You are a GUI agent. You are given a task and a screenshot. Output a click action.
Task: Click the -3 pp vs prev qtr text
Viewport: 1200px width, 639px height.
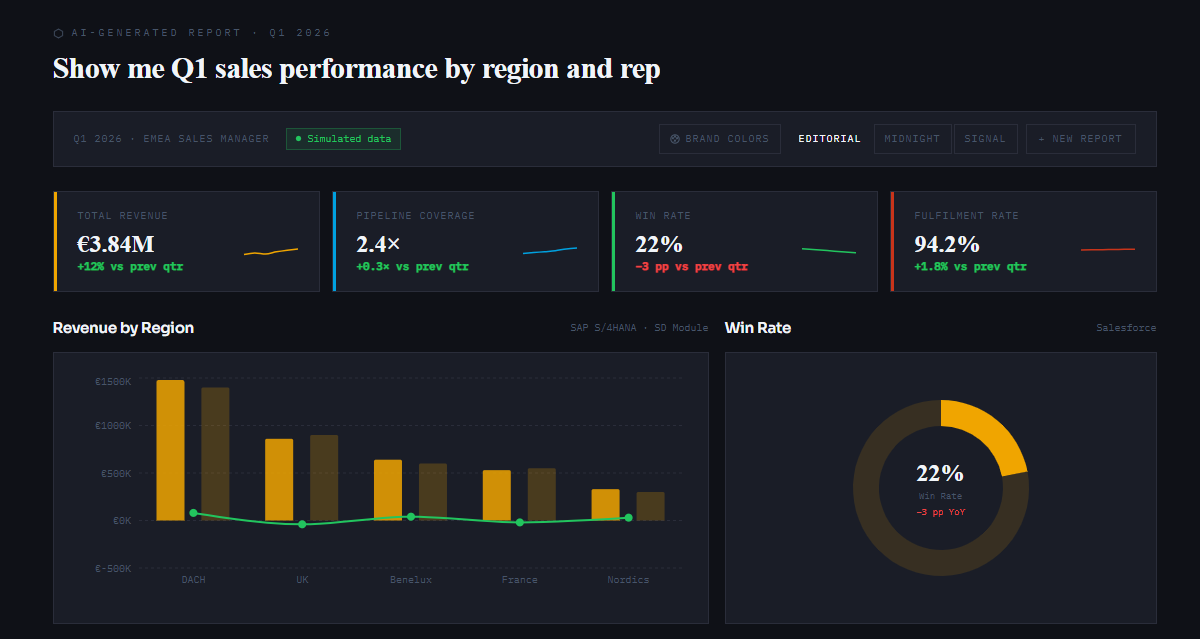coord(691,267)
